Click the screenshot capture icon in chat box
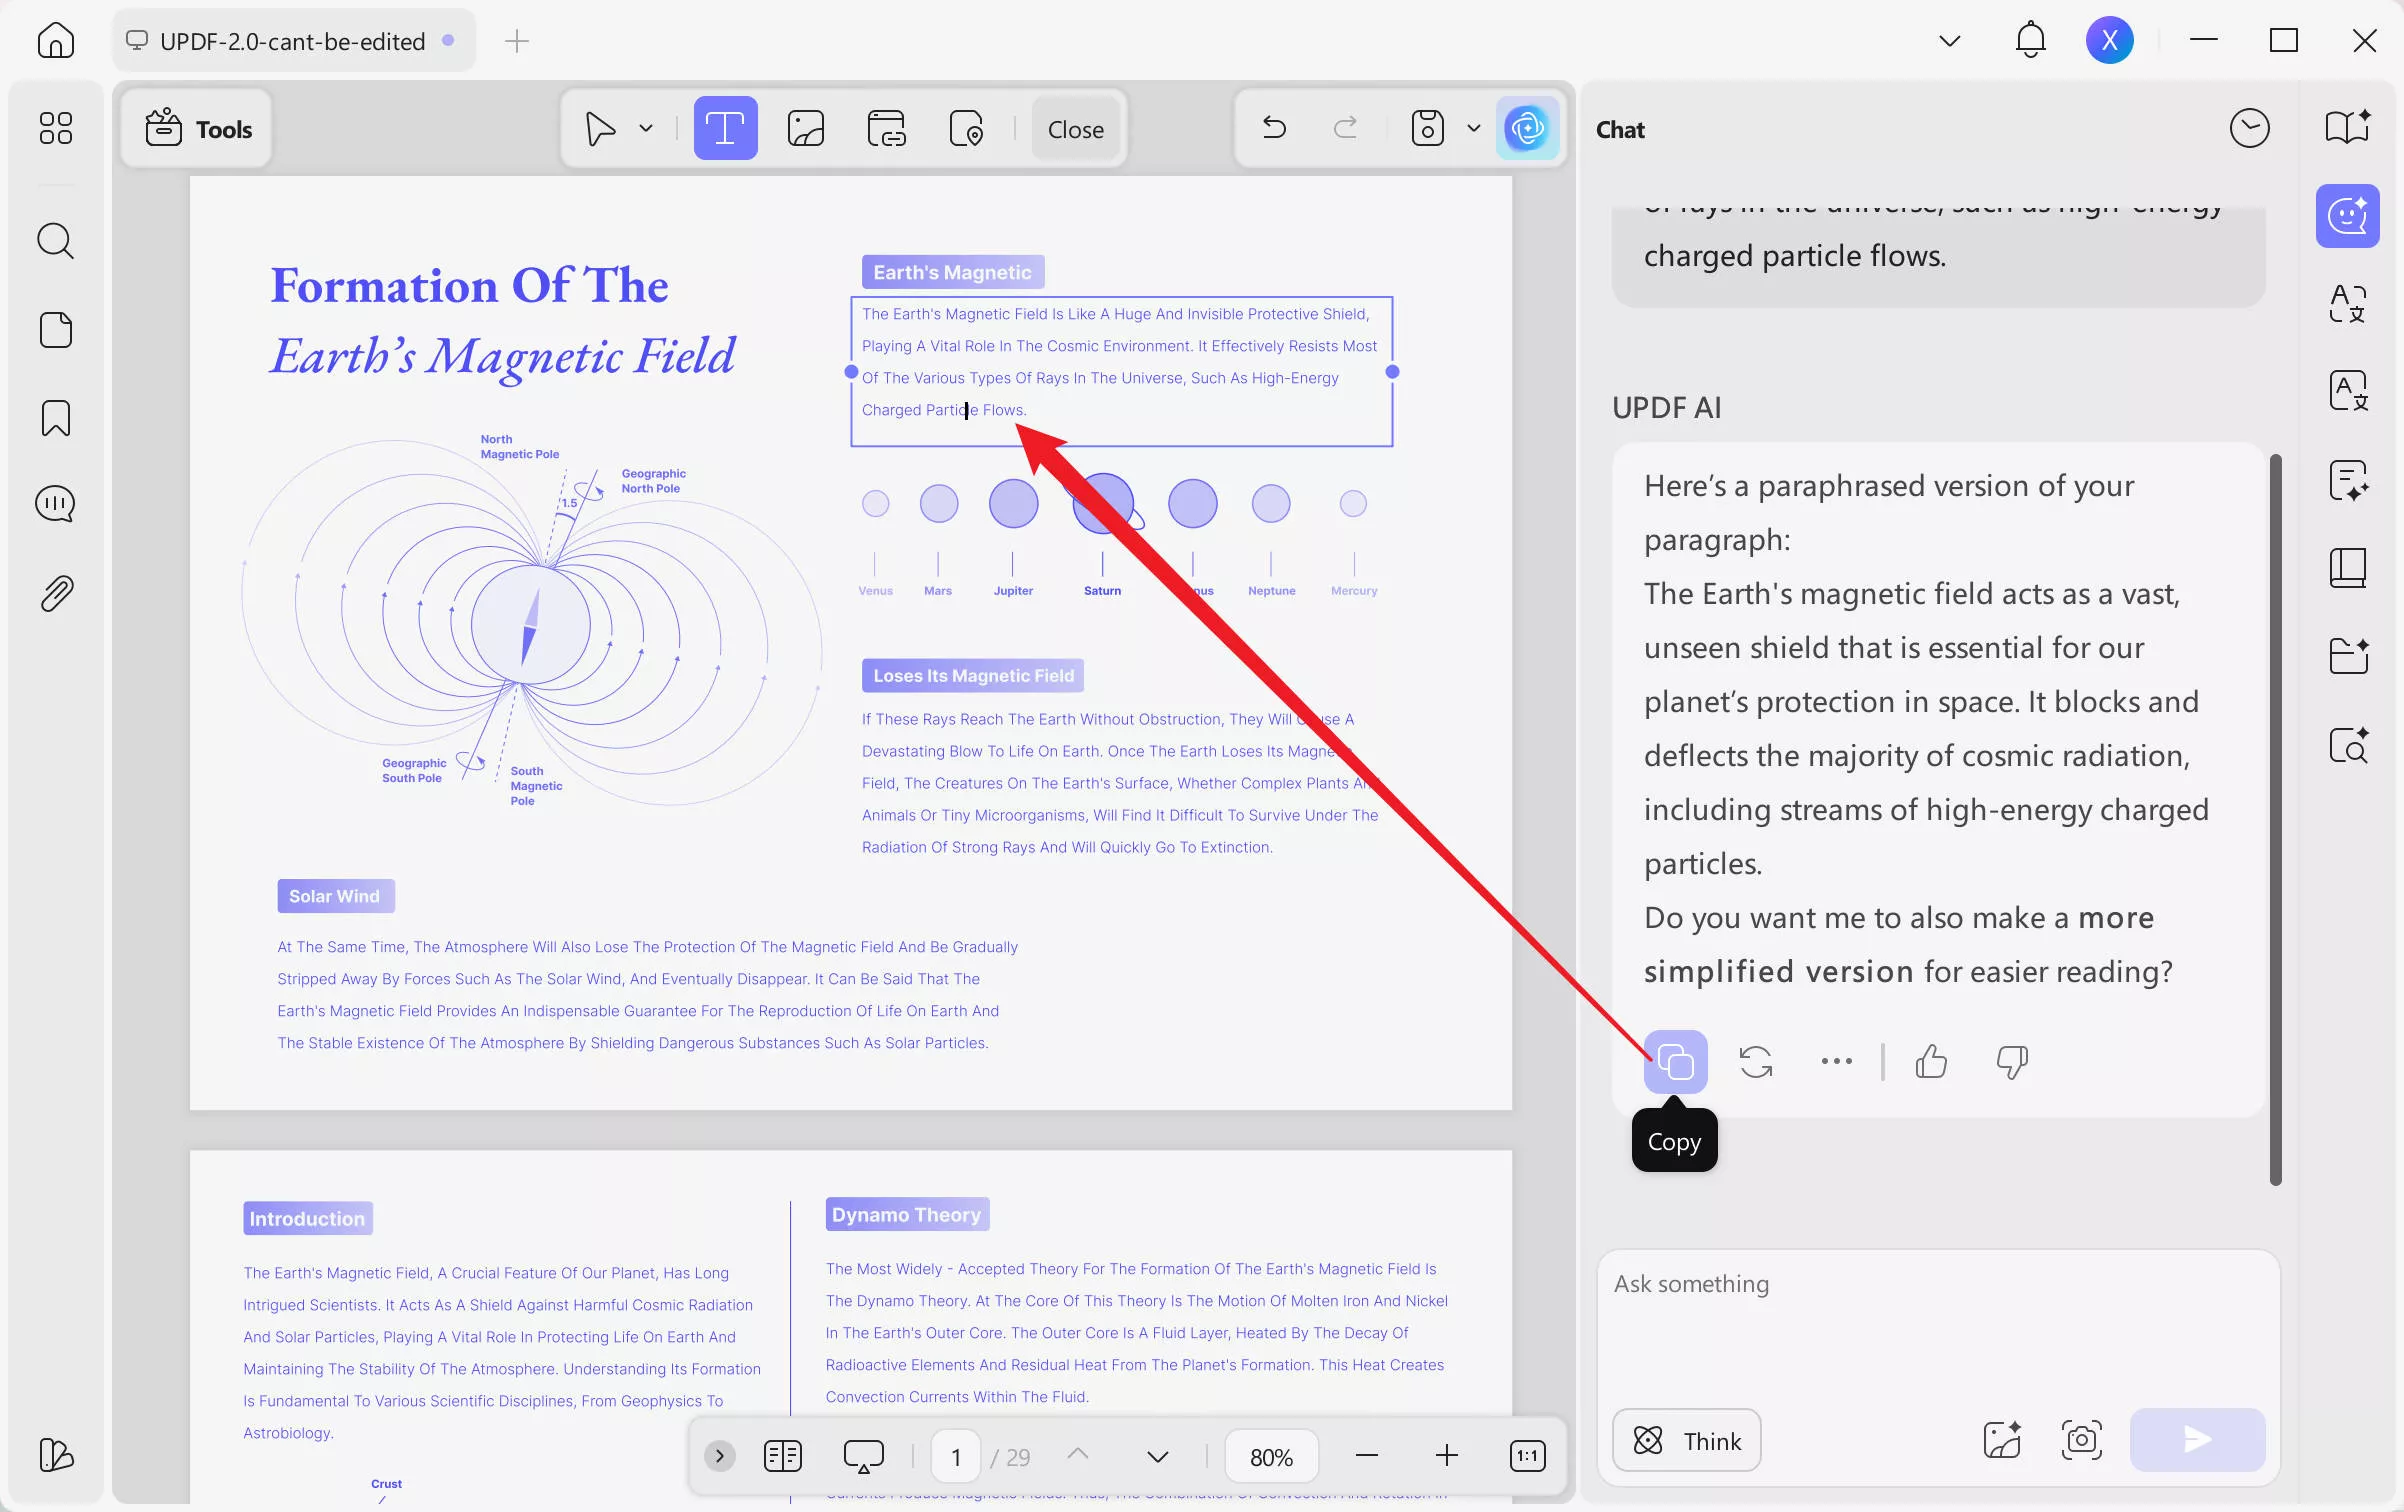Image resolution: width=2404 pixels, height=1512 pixels. point(2081,1440)
